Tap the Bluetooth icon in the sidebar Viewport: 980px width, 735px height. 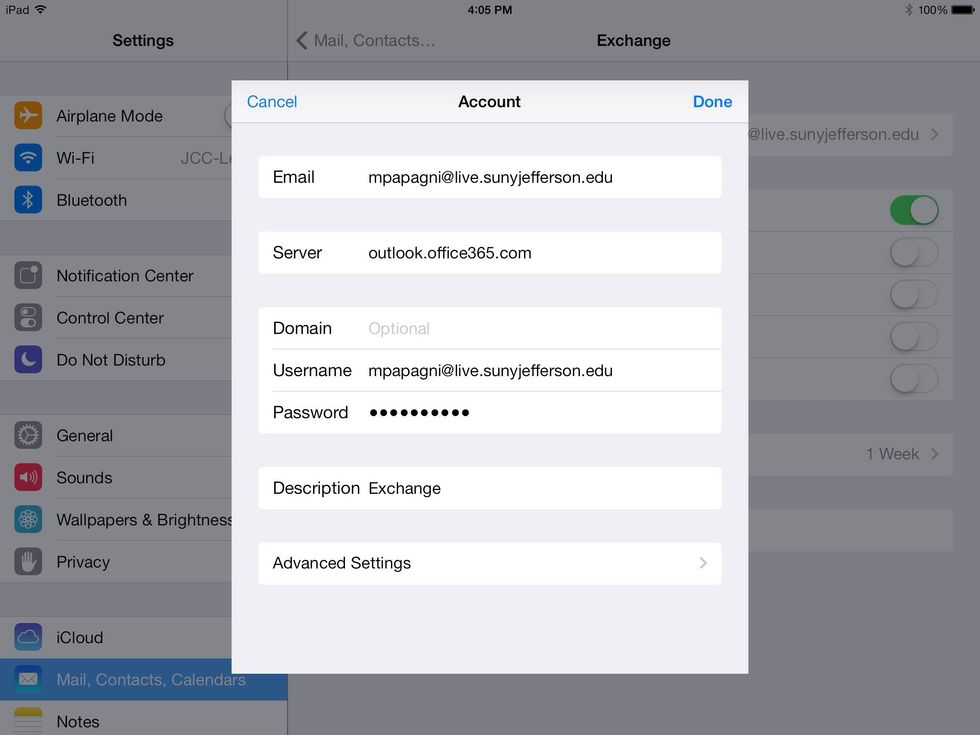click(28, 200)
